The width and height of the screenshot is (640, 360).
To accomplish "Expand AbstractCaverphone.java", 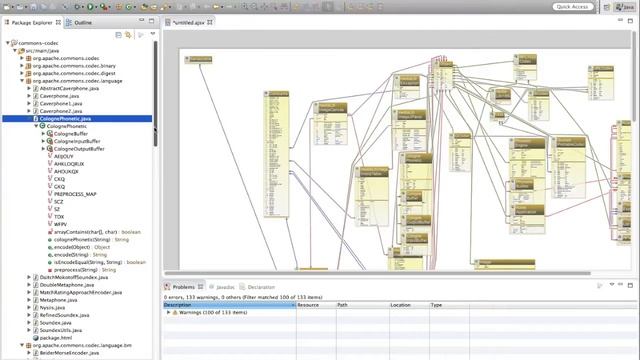I will pyautogui.click(x=29, y=88).
